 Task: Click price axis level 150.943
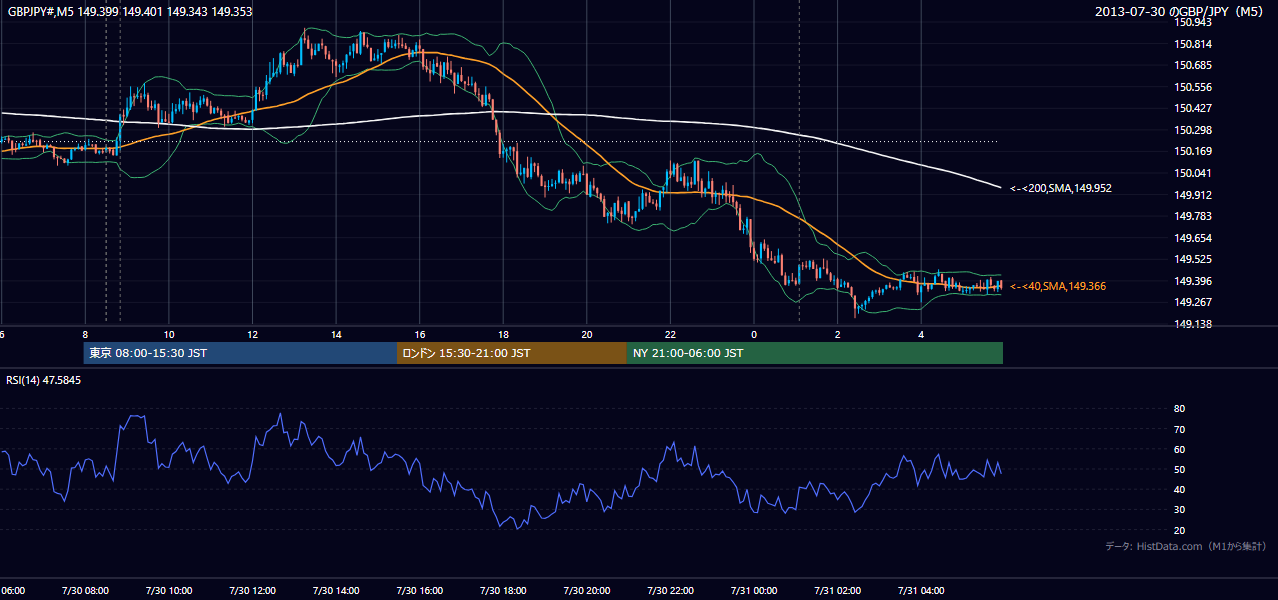[1192, 22]
